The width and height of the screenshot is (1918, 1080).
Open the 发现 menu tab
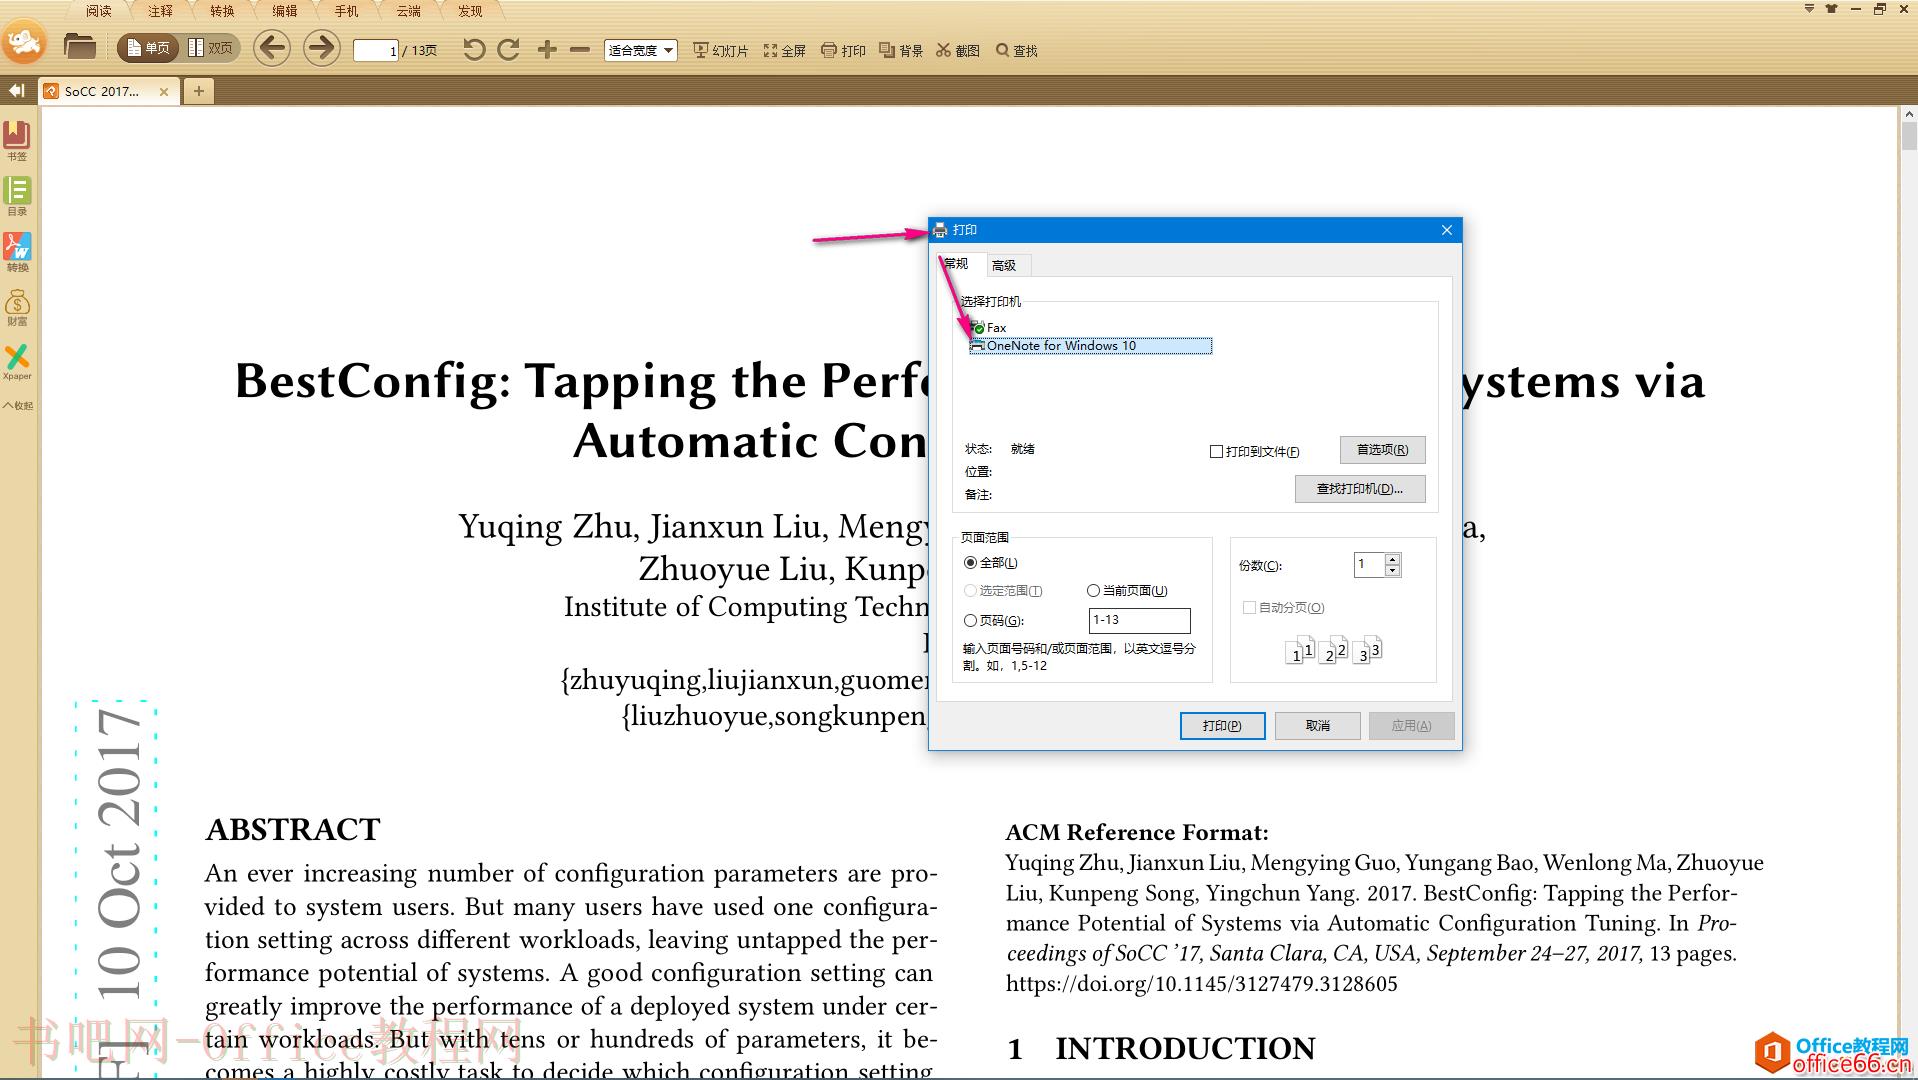pyautogui.click(x=470, y=11)
